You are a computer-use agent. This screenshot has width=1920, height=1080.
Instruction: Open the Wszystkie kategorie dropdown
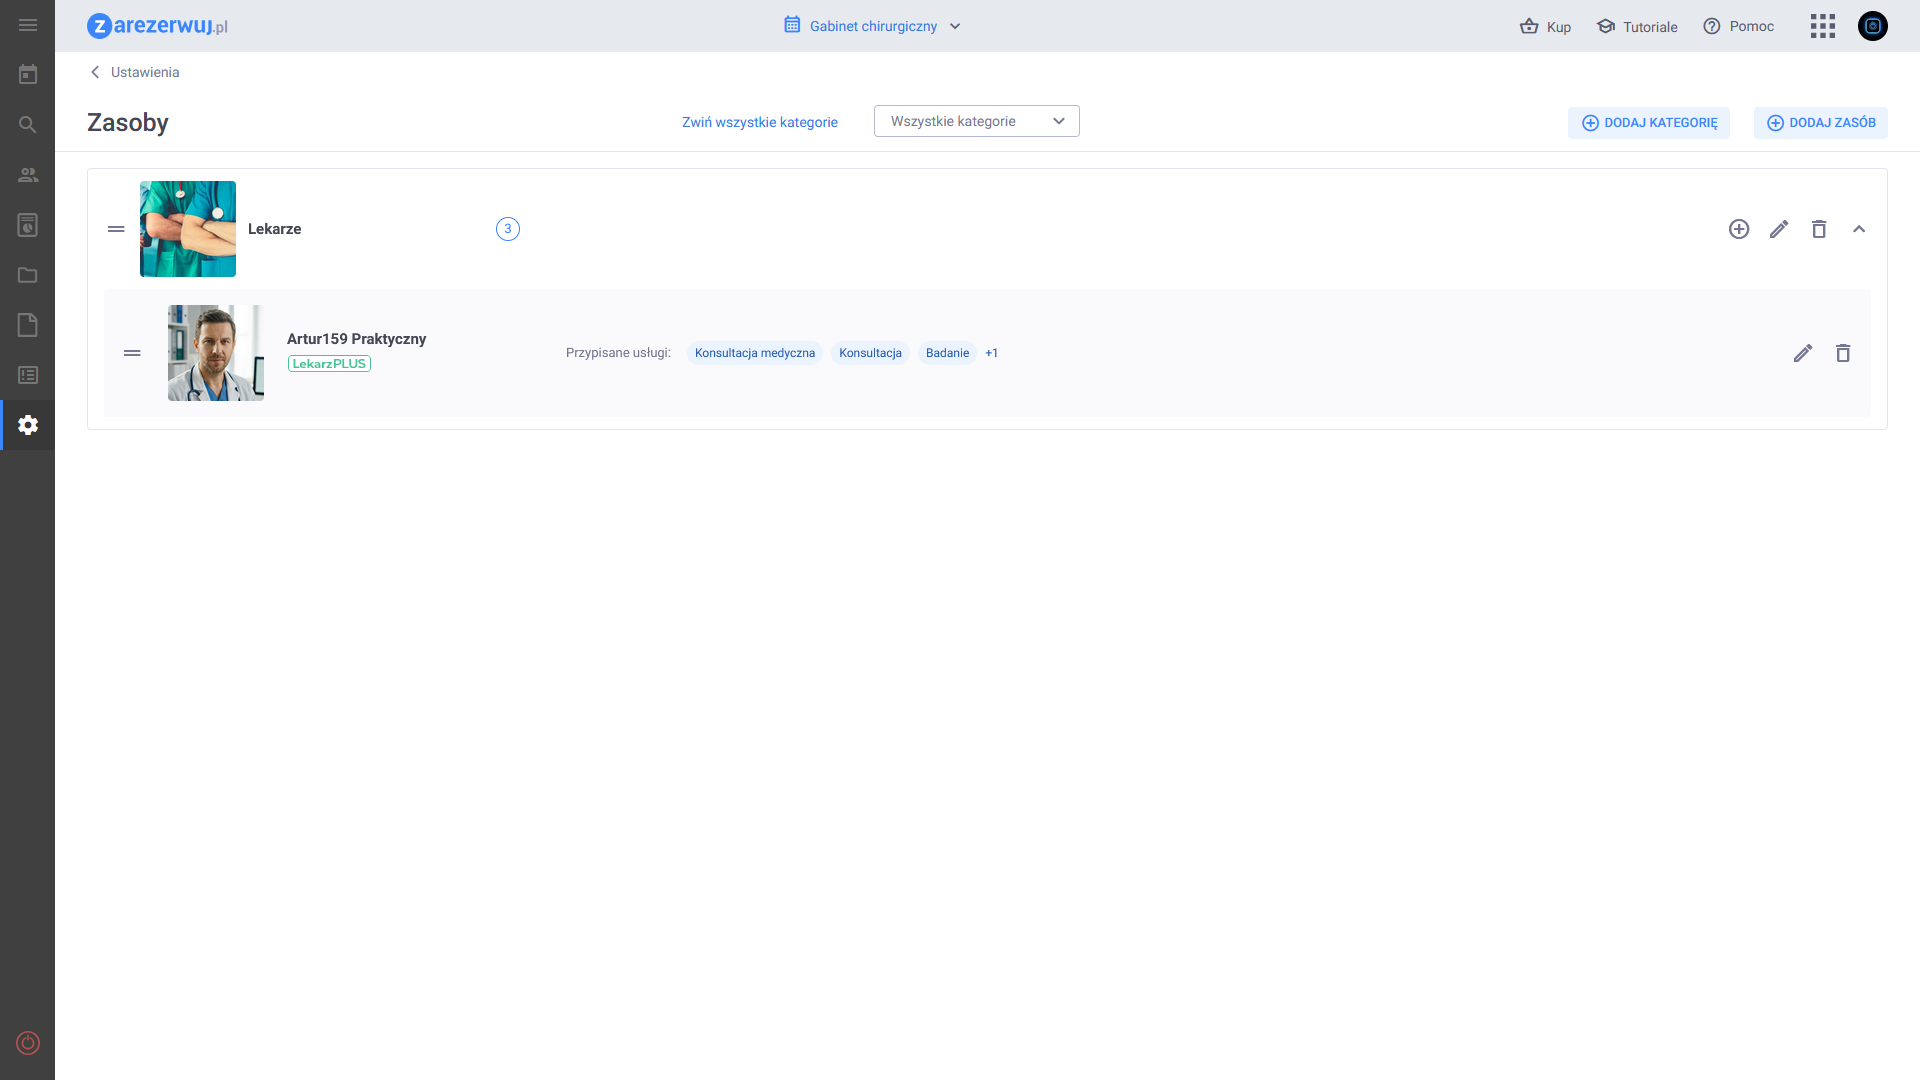pyautogui.click(x=977, y=121)
